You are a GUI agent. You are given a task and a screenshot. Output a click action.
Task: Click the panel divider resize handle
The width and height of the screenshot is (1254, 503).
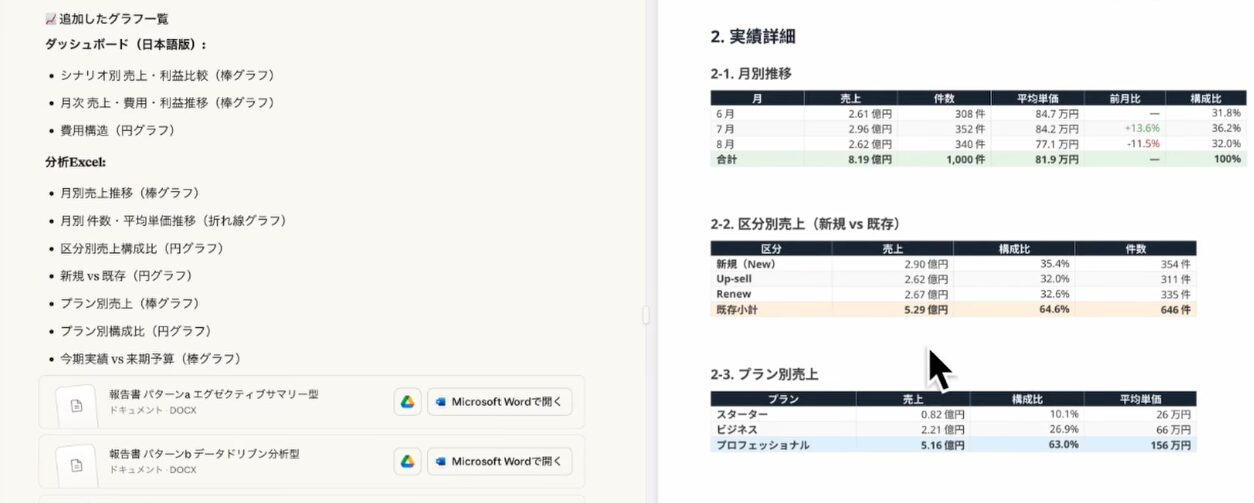pos(646,314)
